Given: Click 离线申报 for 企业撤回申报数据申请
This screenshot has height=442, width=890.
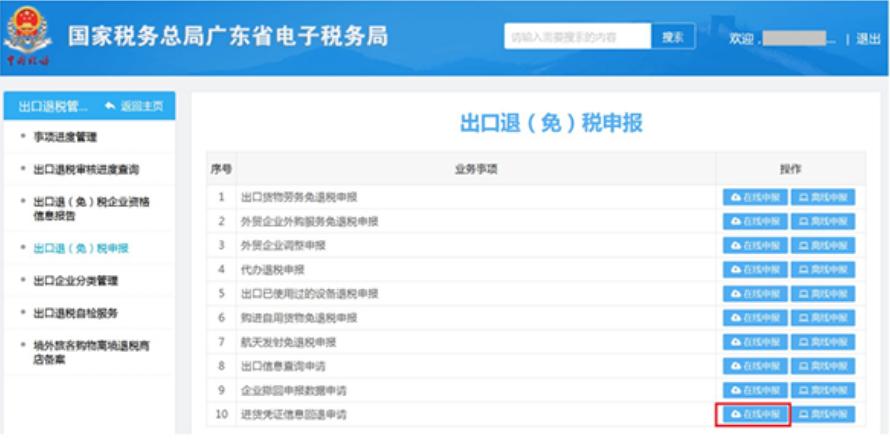Looking at the screenshot, I should click(823, 390).
